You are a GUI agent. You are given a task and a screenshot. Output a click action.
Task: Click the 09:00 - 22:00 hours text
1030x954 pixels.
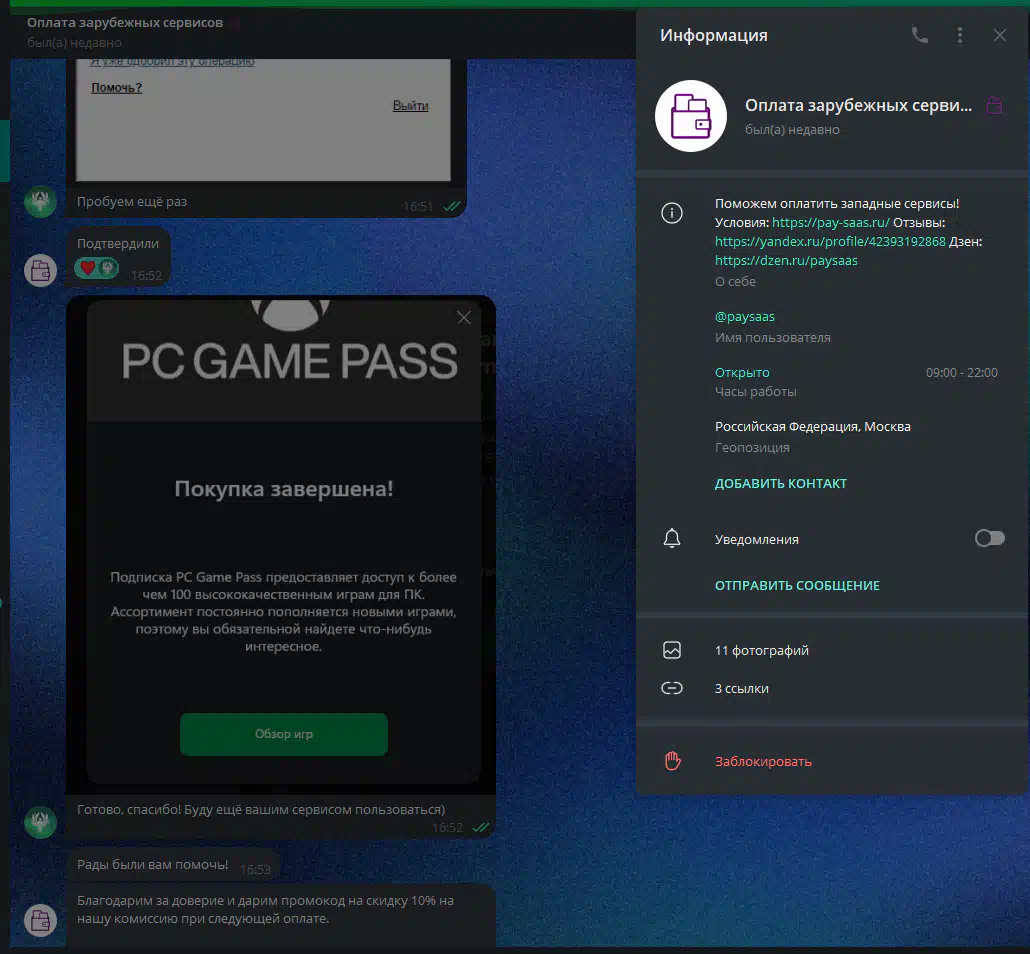click(961, 373)
